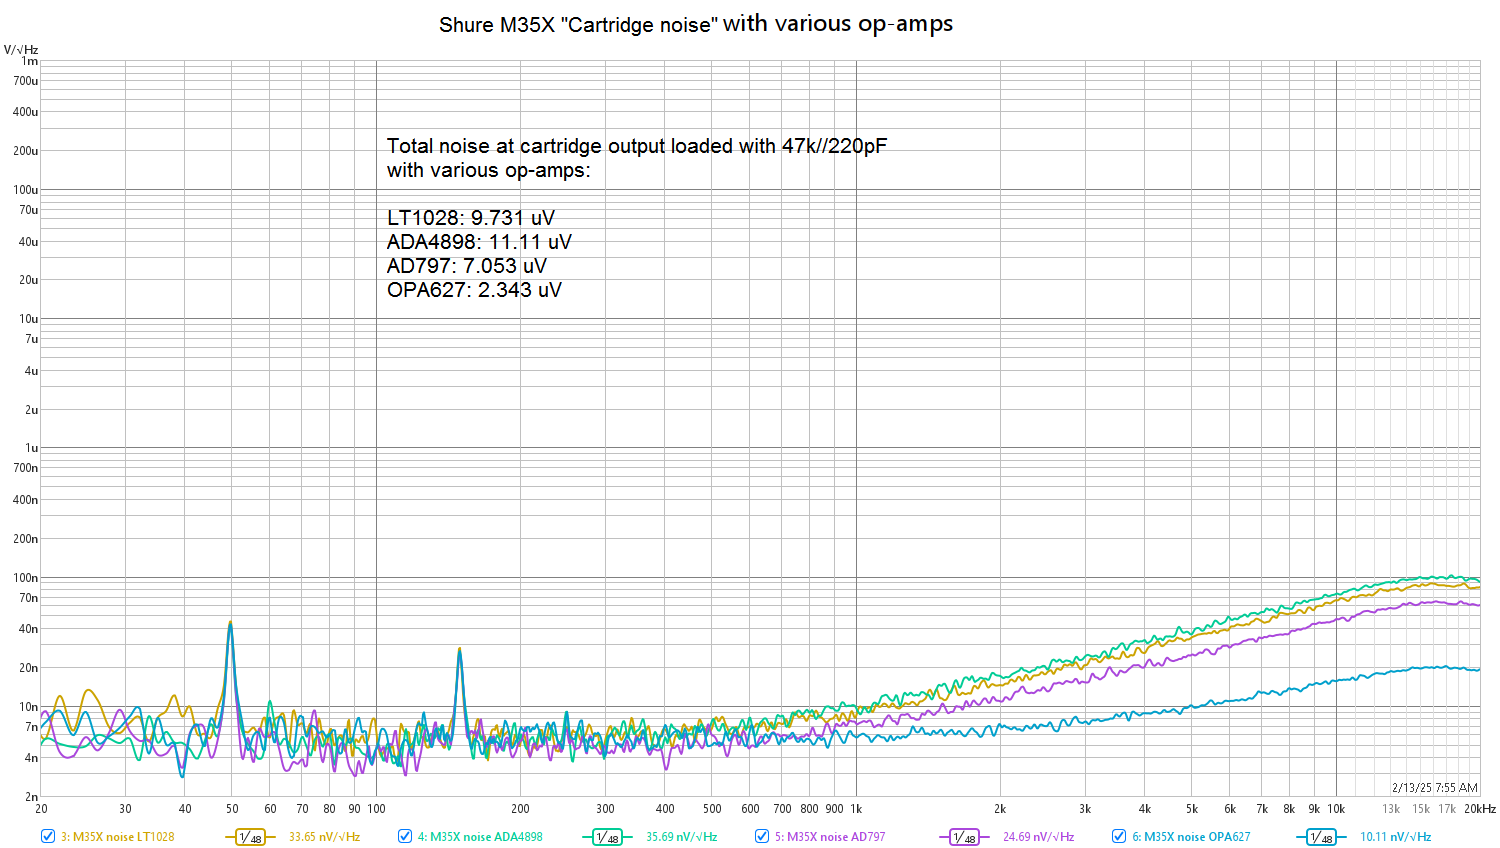Click the 'Total noise at cartridge output' annotation line

click(637, 146)
